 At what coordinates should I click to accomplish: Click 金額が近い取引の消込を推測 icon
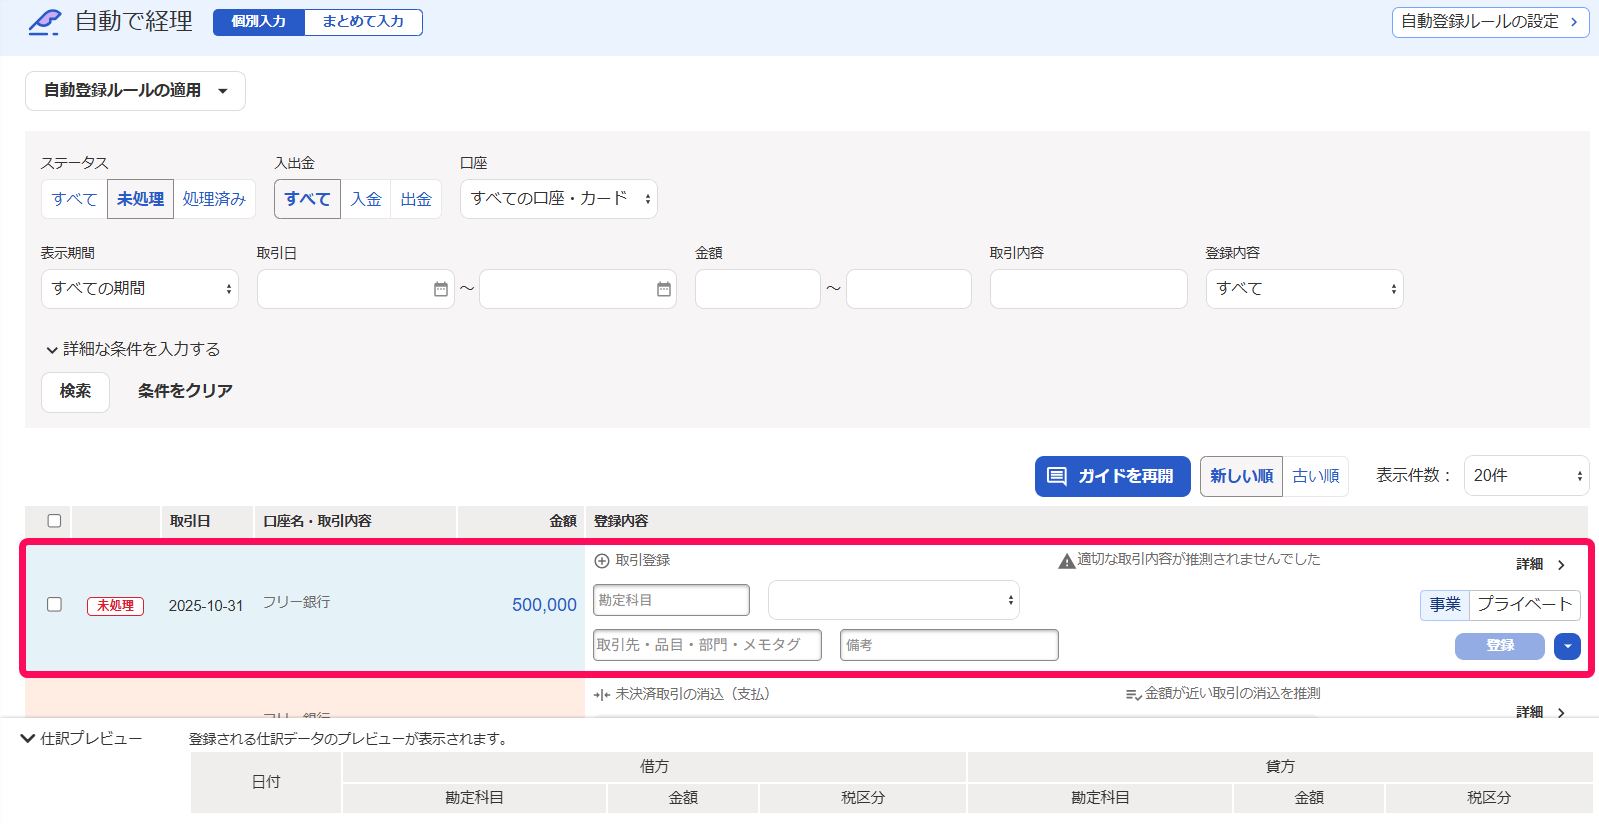point(1133,694)
